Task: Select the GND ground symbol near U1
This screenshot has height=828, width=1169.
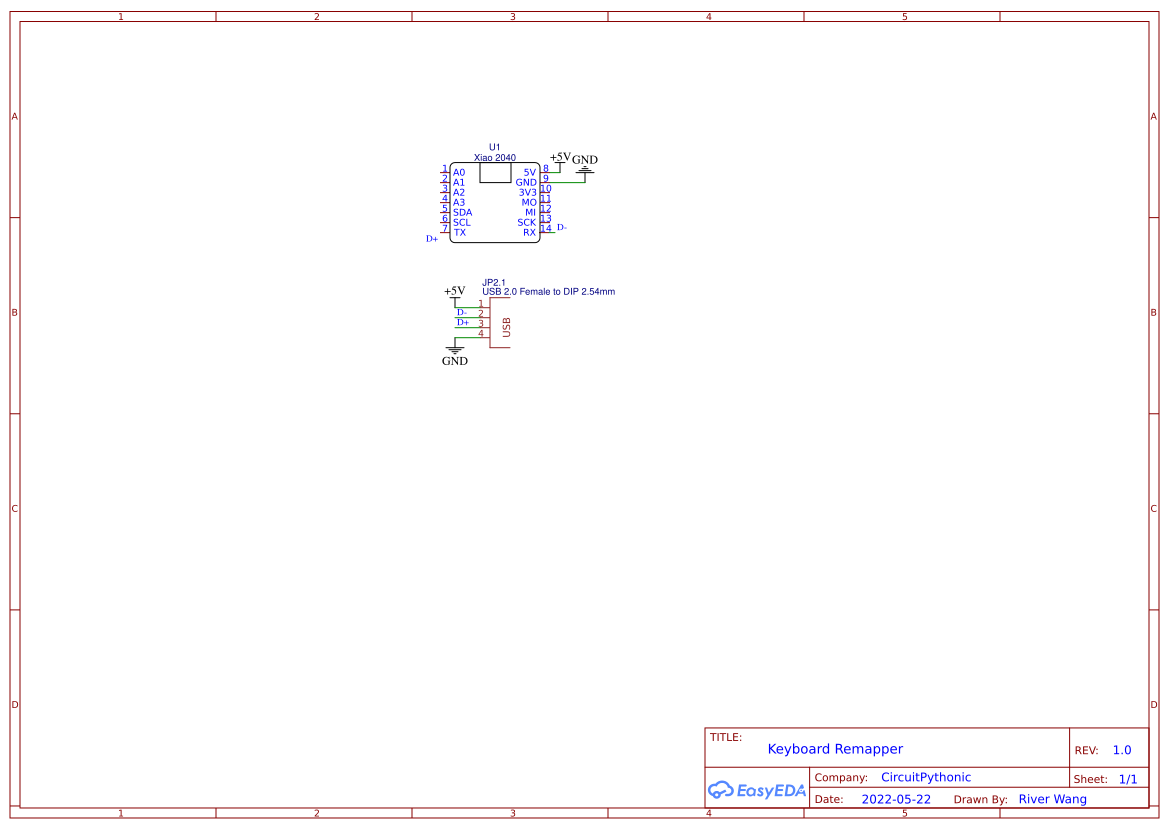Action: pos(584,171)
